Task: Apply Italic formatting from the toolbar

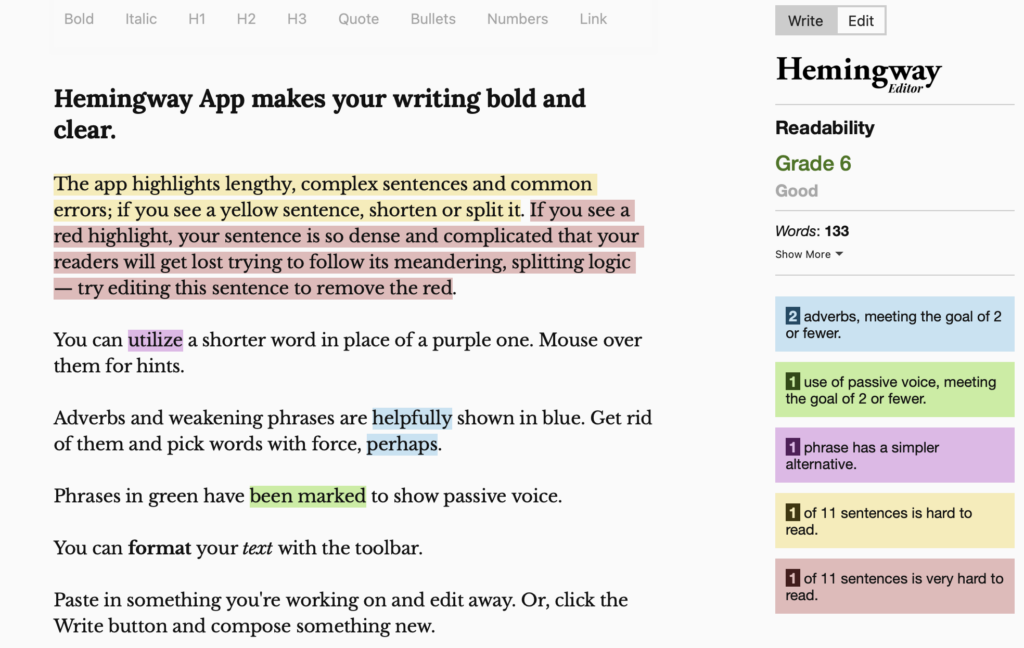Action: (x=141, y=19)
